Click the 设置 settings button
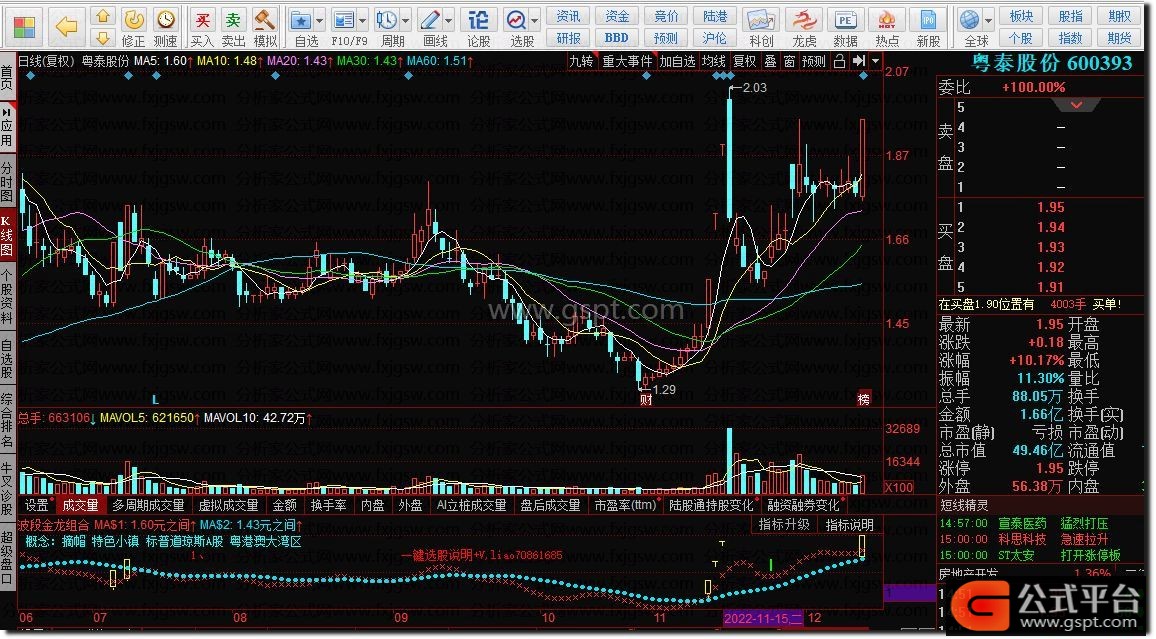The width and height of the screenshot is (1156, 639). 37,505
